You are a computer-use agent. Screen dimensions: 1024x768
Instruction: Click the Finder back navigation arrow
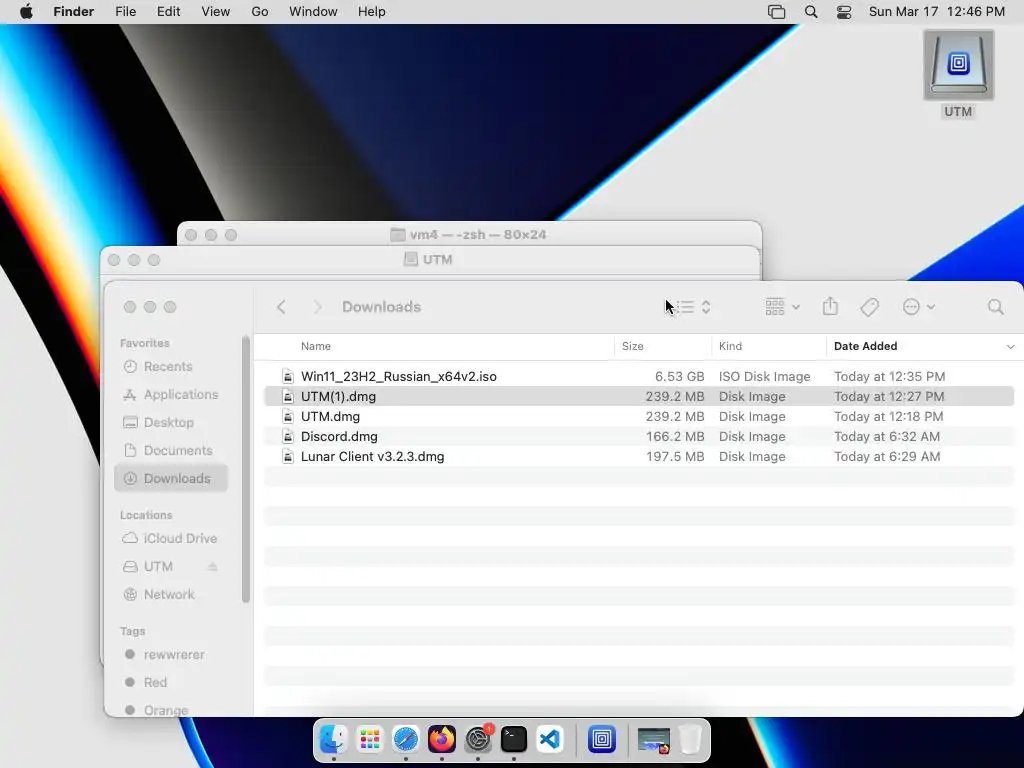pyautogui.click(x=281, y=307)
